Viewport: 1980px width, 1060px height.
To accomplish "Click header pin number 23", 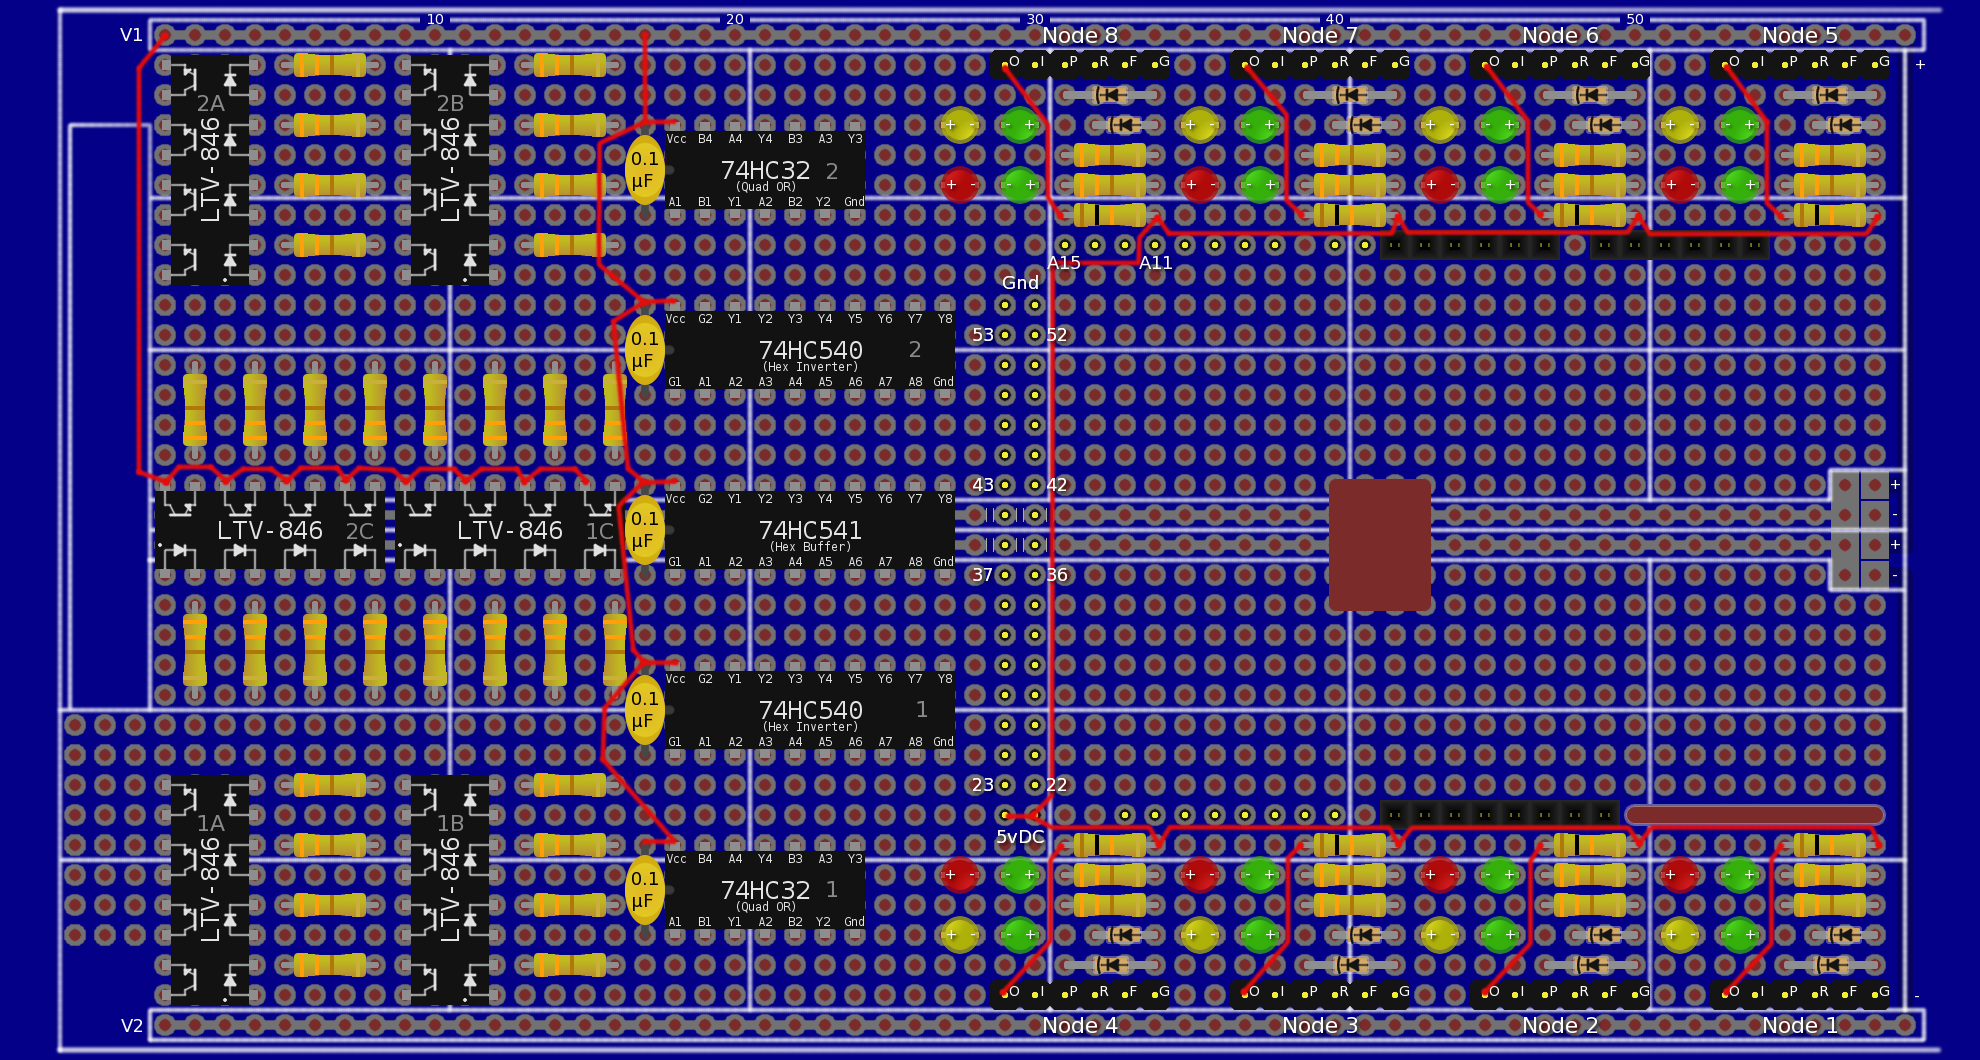I will 983,785.
